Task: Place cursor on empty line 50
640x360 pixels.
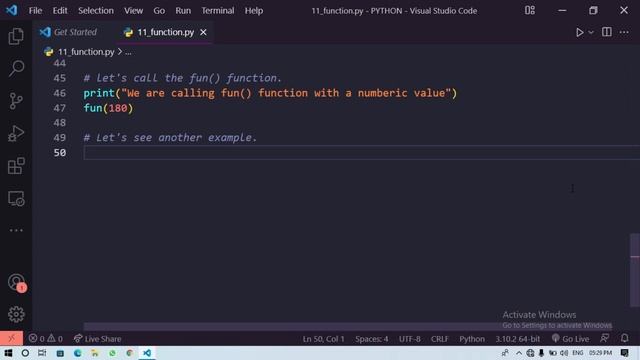Action: tap(362, 153)
